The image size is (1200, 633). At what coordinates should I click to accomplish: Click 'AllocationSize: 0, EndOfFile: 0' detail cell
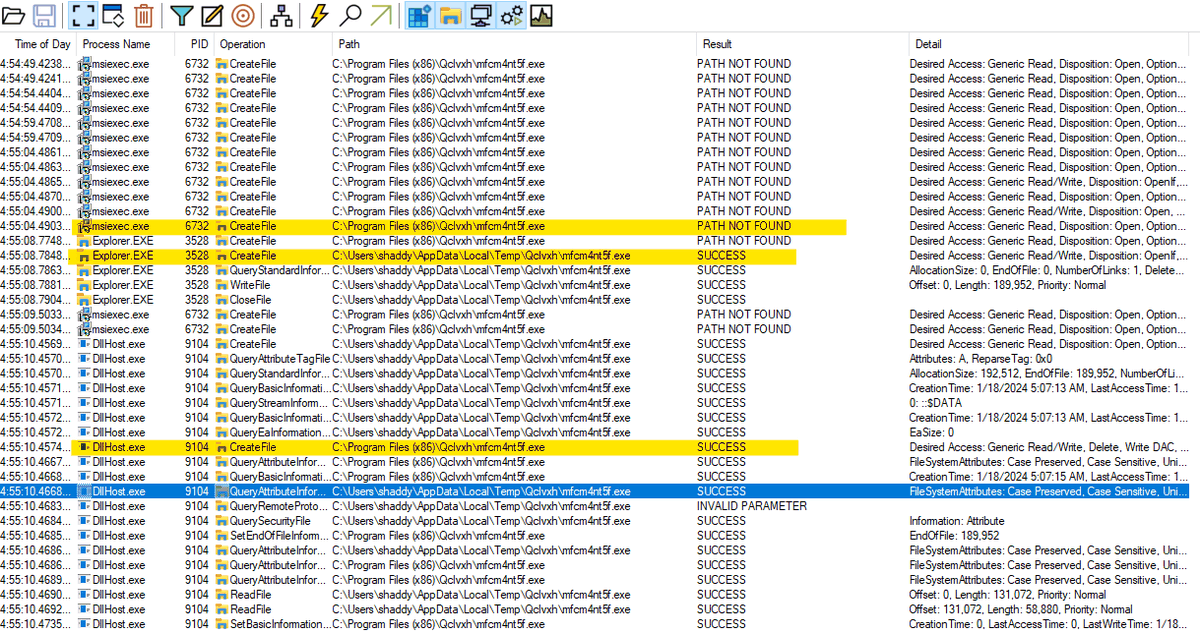[x=1048, y=271]
